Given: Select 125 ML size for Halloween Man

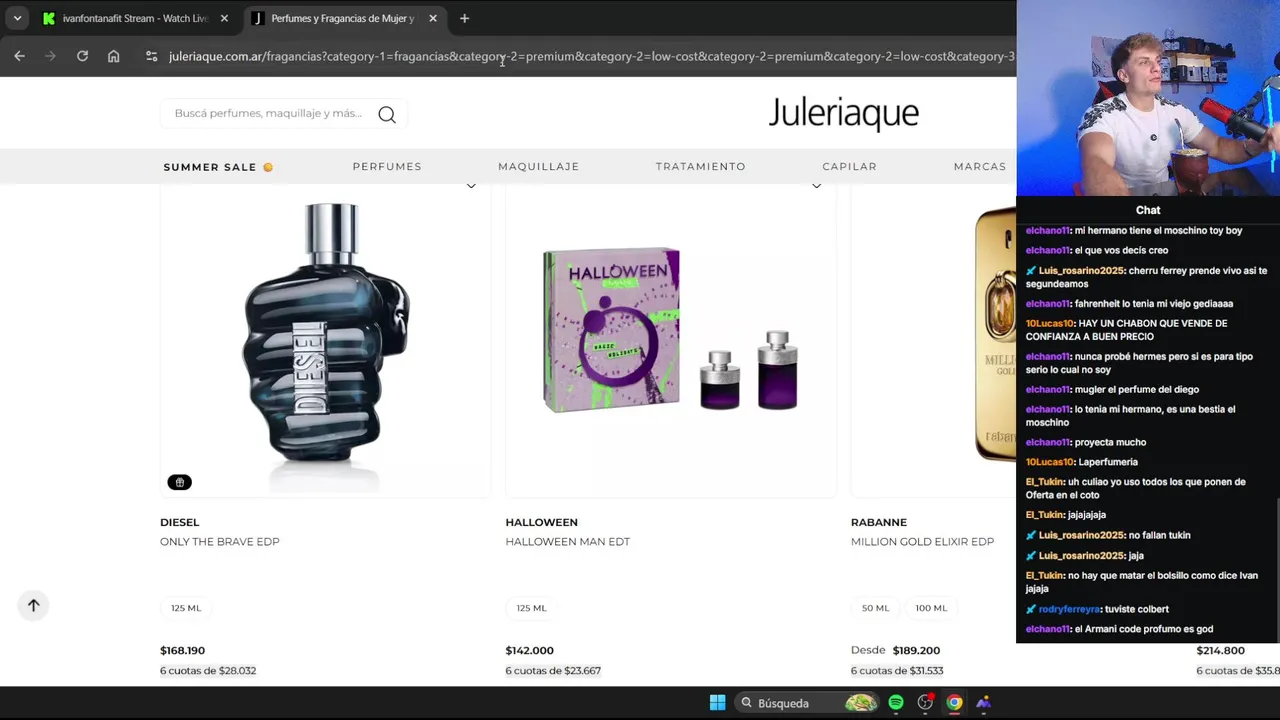Looking at the screenshot, I should click(531, 608).
